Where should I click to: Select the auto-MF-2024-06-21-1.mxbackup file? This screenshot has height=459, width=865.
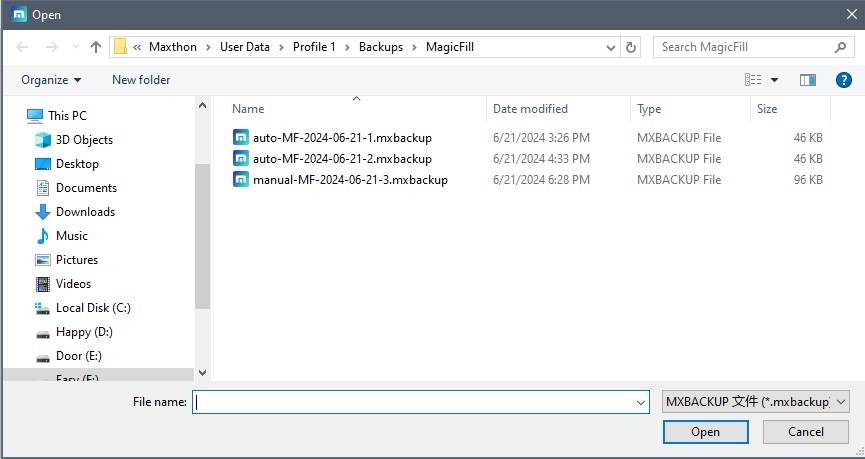click(342, 138)
